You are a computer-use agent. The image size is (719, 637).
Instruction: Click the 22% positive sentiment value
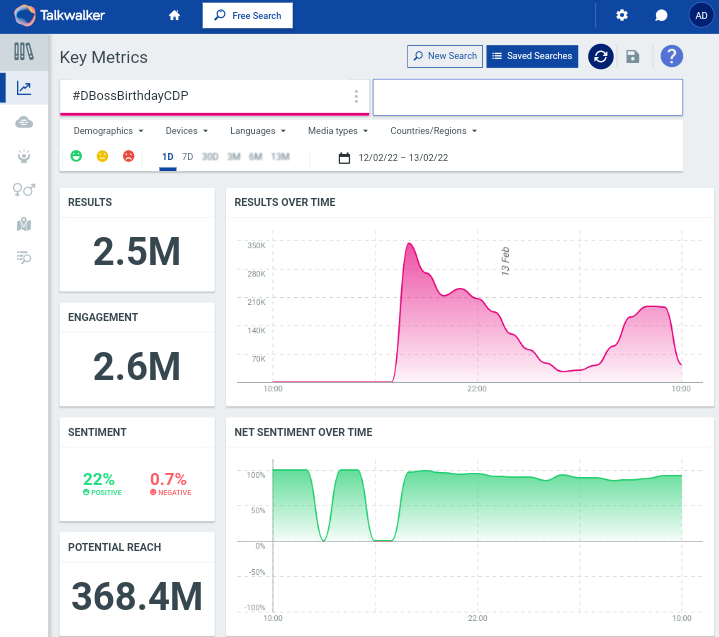[x=99, y=479]
